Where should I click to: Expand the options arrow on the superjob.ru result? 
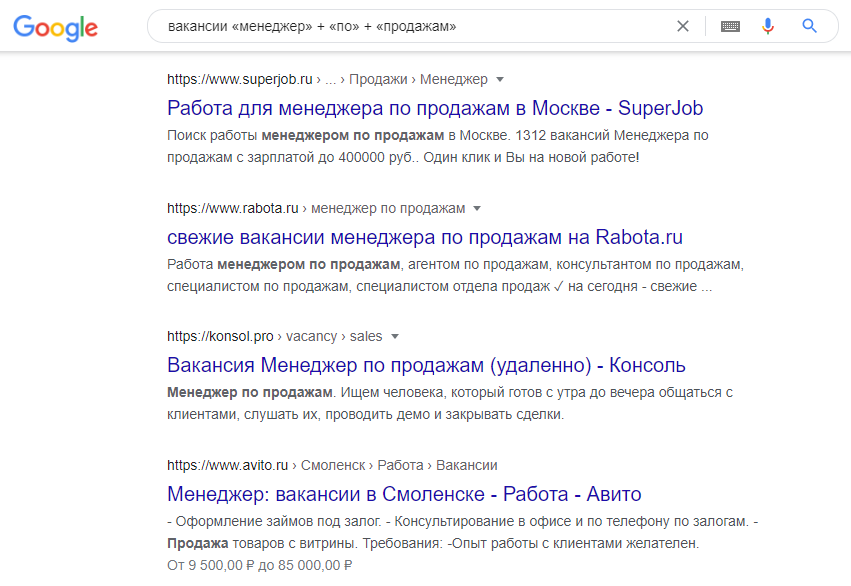point(496,79)
